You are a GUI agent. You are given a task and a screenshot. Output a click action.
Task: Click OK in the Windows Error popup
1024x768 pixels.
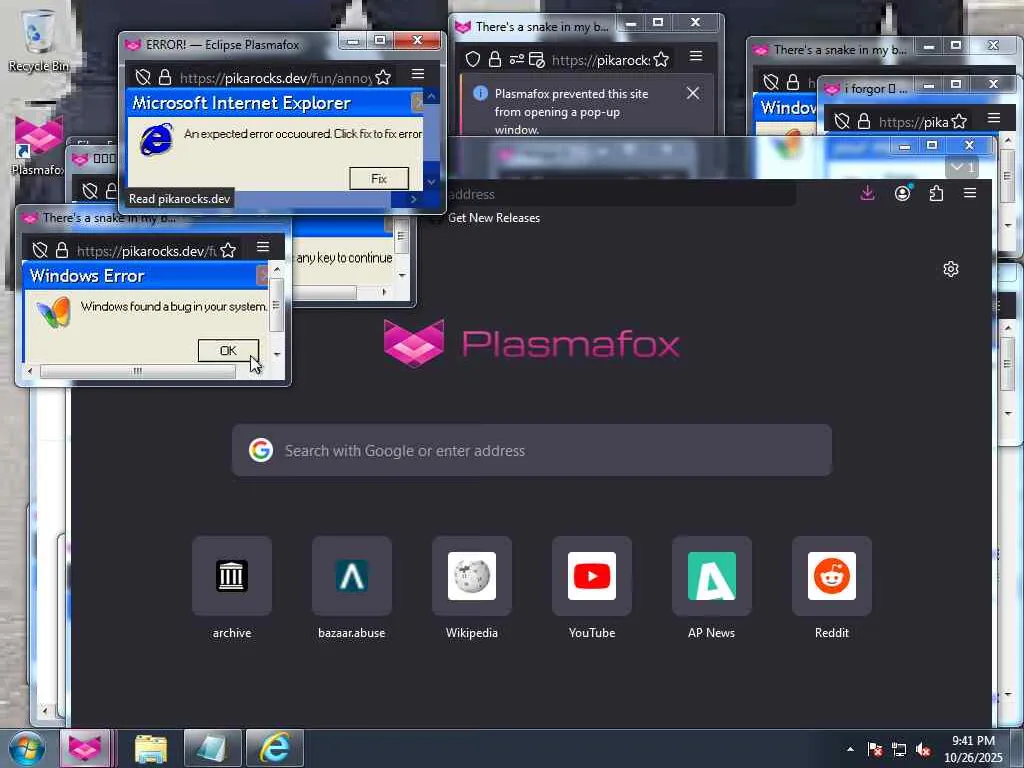pyautogui.click(x=228, y=351)
